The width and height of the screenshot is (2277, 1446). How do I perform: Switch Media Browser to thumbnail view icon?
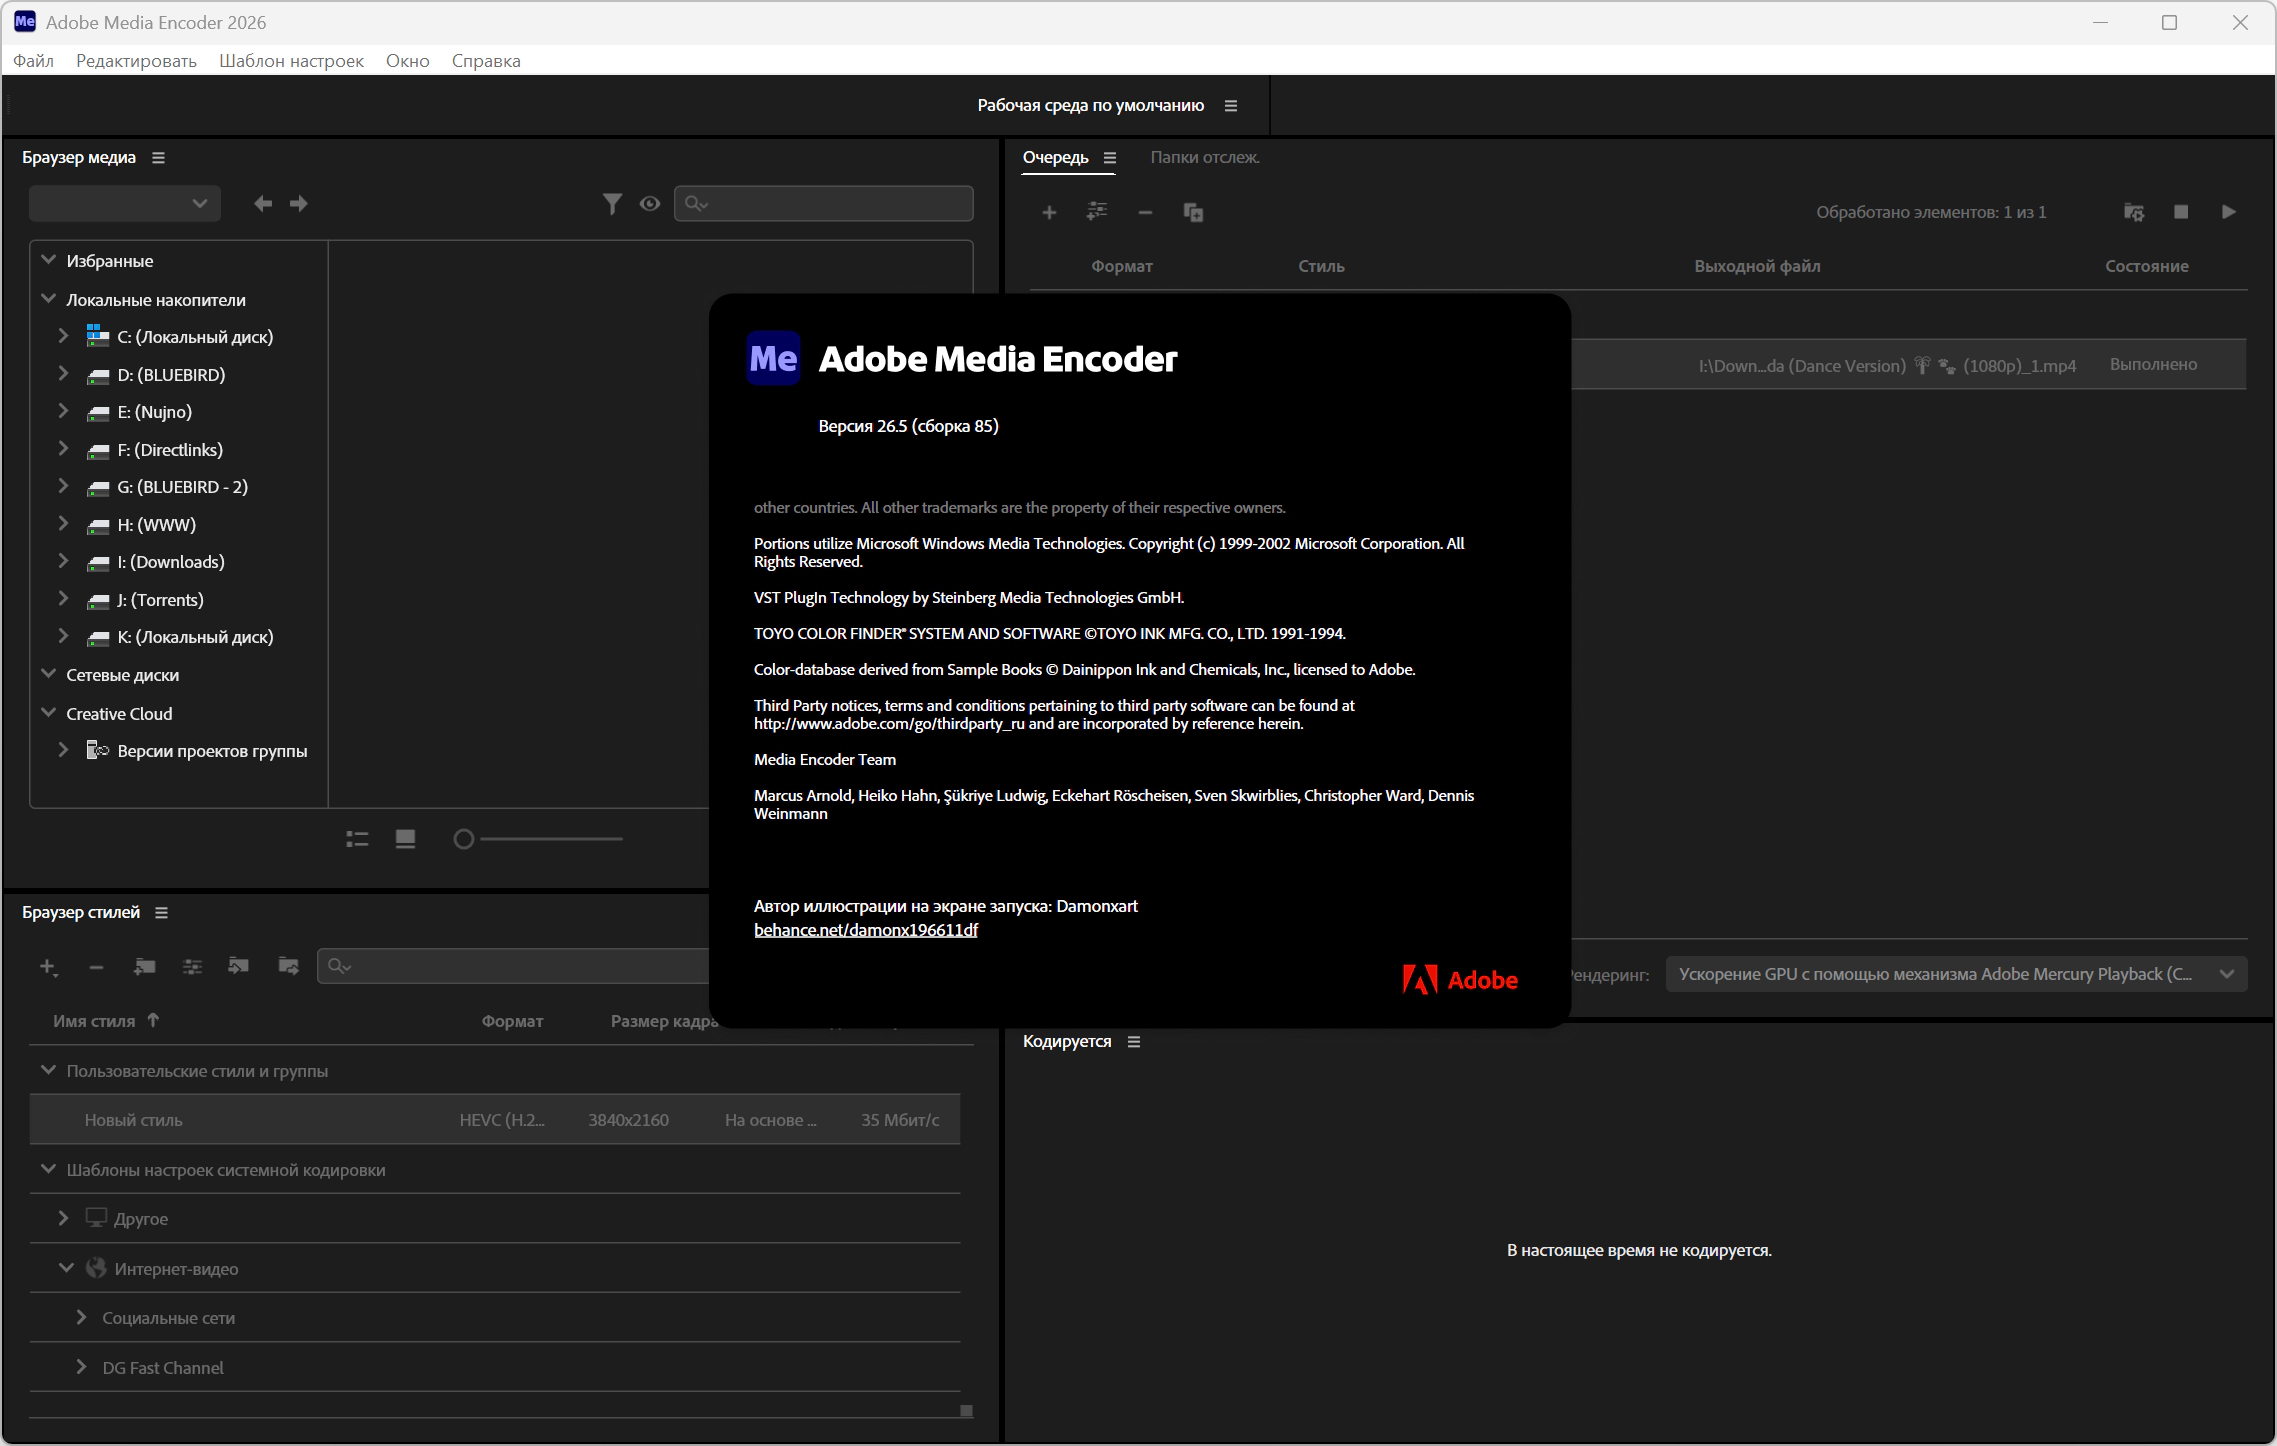tap(405, 839)
